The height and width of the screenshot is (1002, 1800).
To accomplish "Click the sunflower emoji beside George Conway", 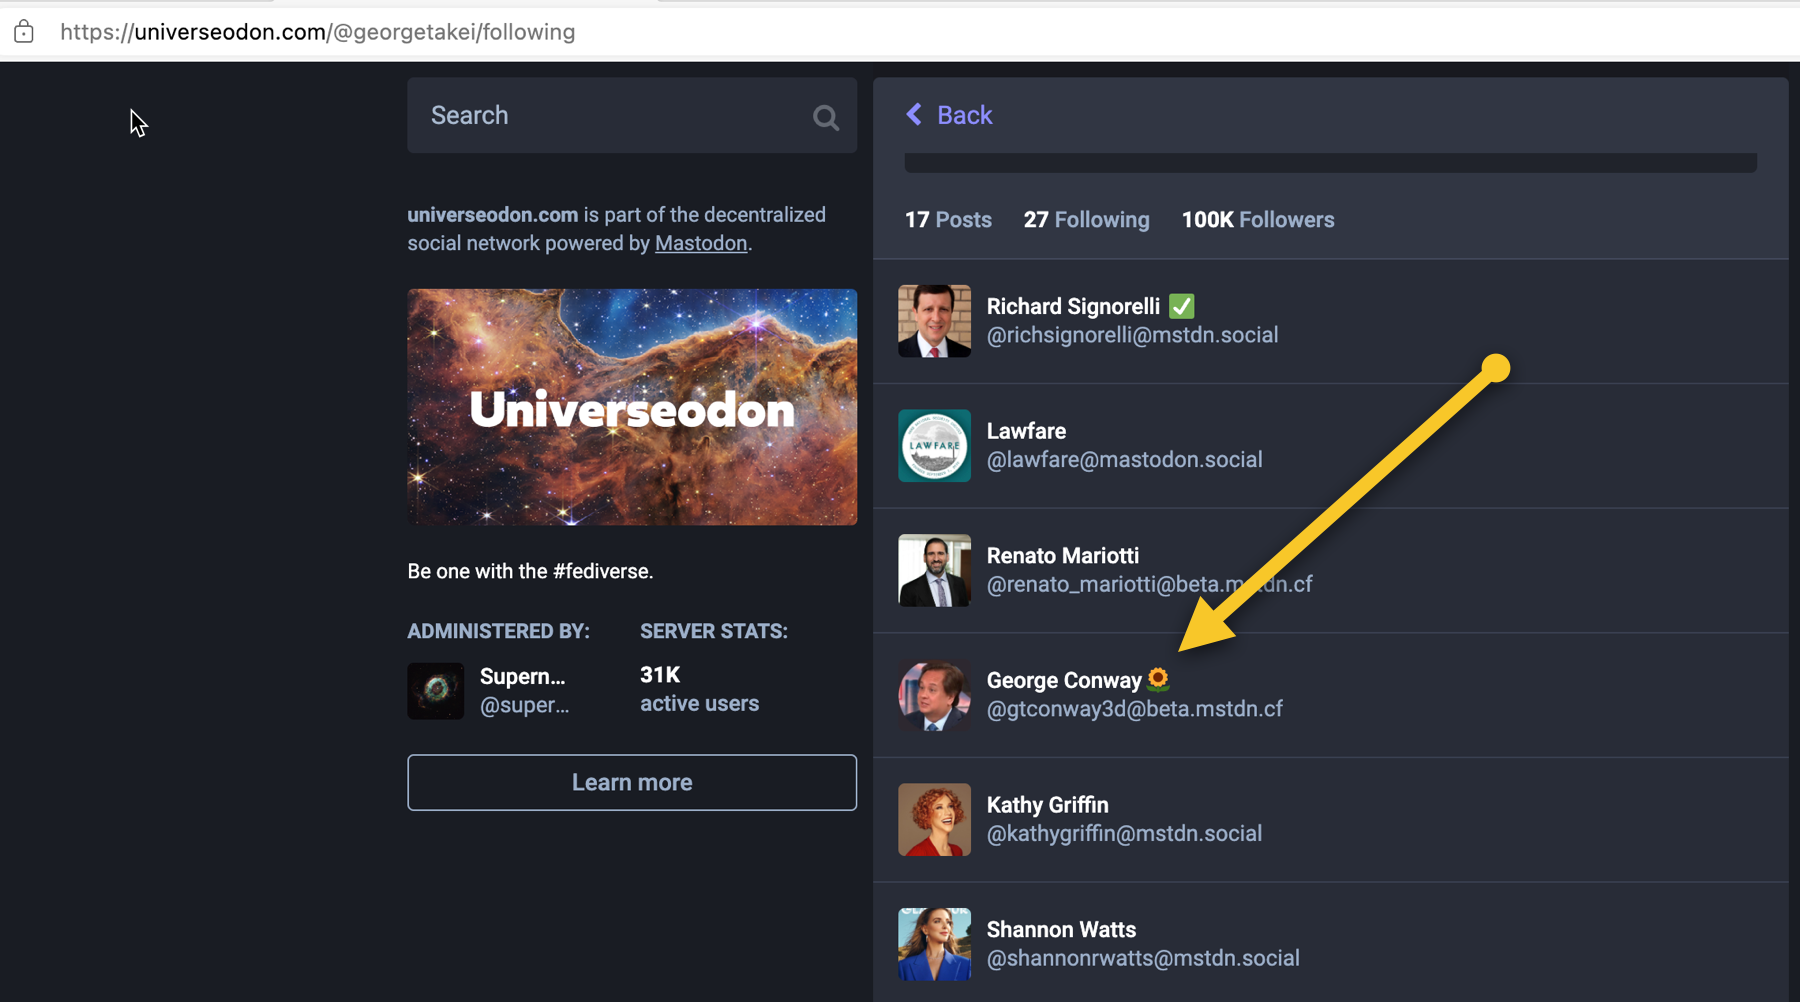I will point(1158,679).
